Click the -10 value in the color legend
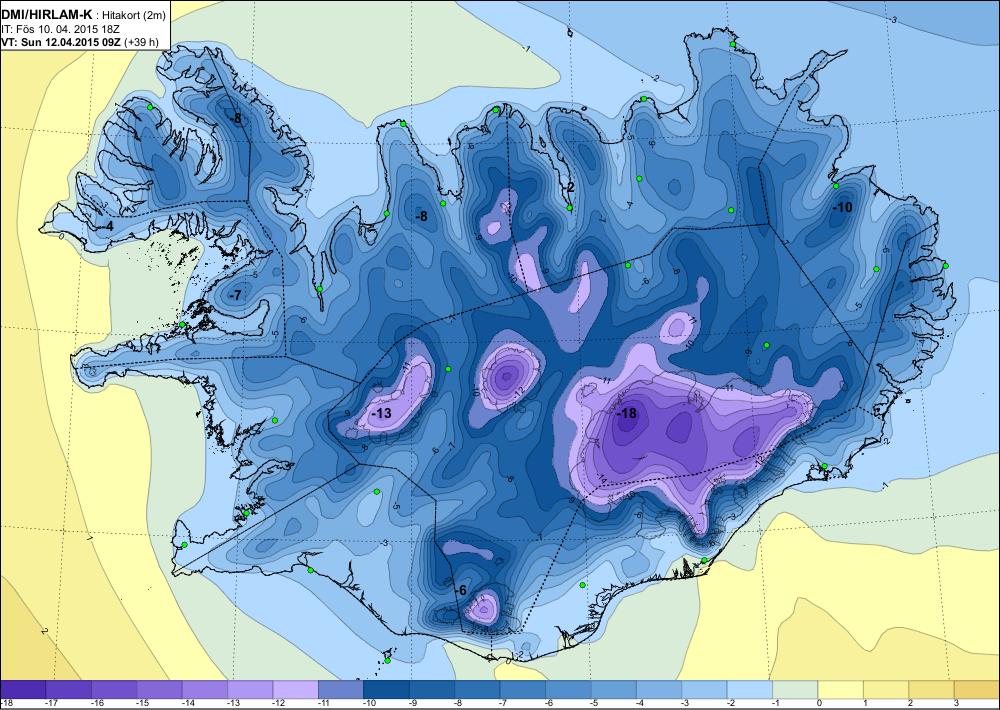 point(369,704)
